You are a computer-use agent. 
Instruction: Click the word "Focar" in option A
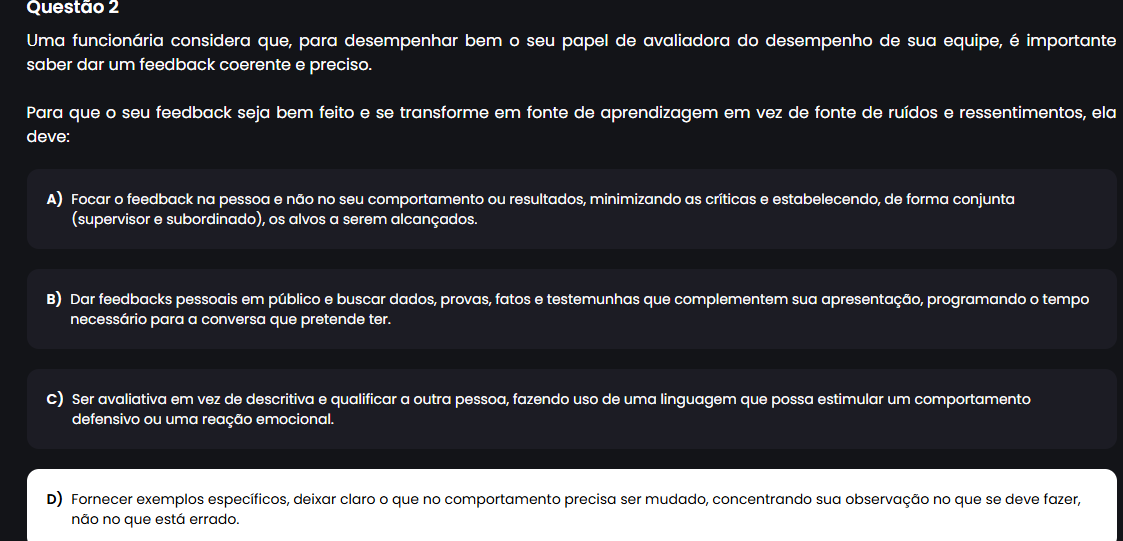[90, 199]
